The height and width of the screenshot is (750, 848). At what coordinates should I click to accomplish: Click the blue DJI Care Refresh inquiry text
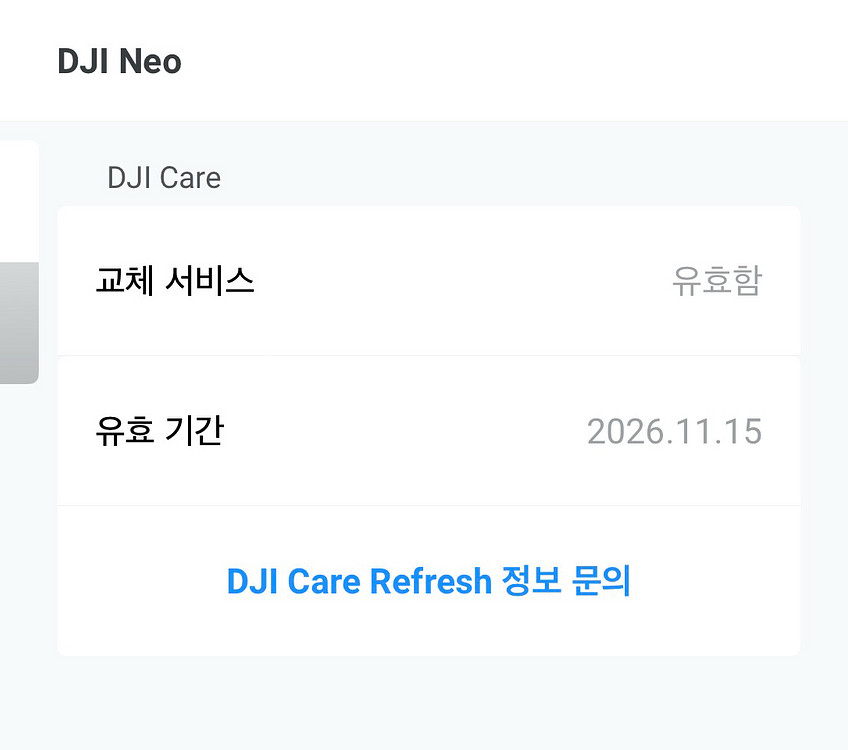(427, 580)
